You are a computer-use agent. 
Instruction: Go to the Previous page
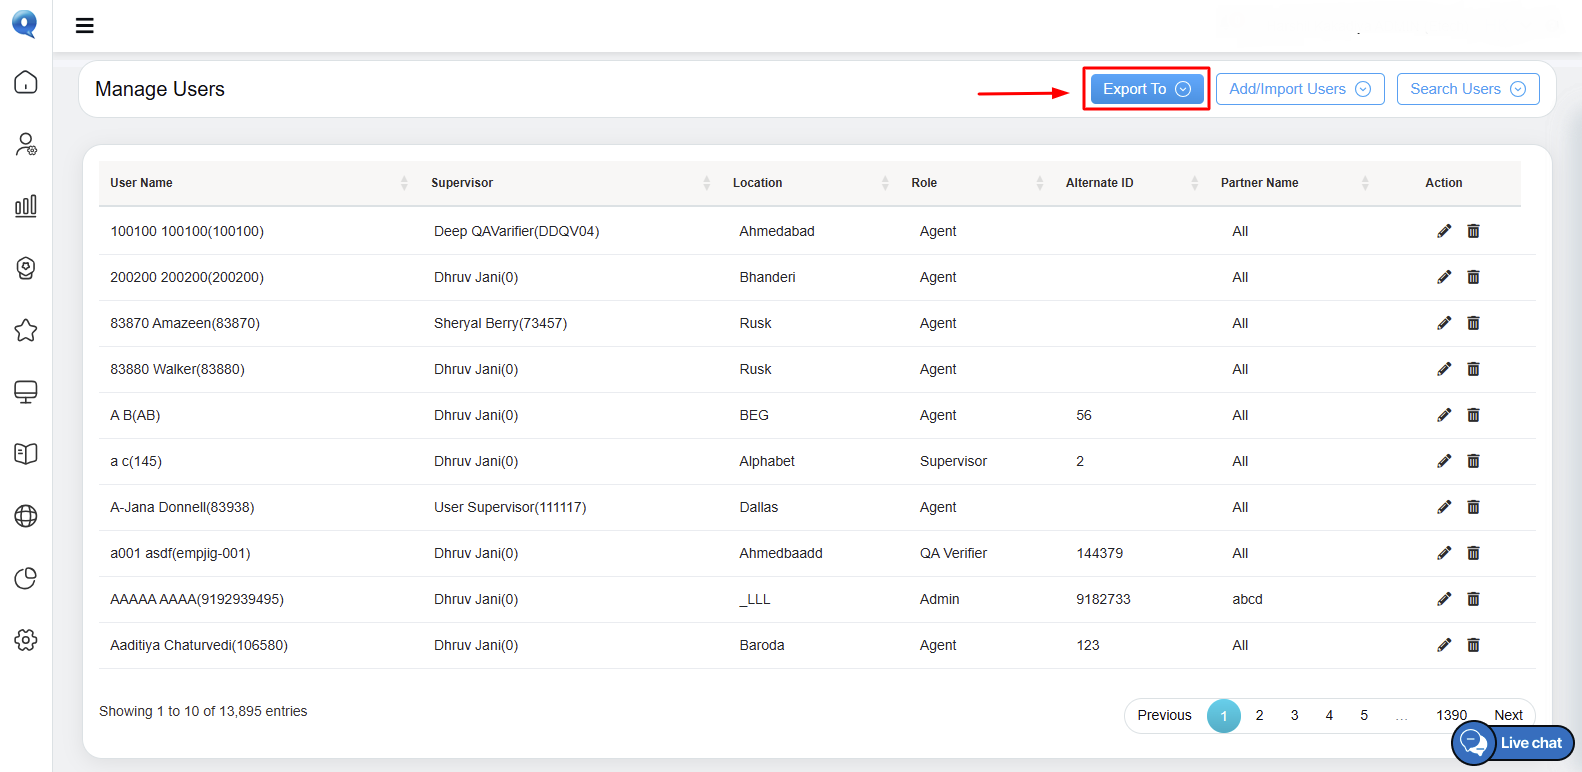tap(1164, 715)
